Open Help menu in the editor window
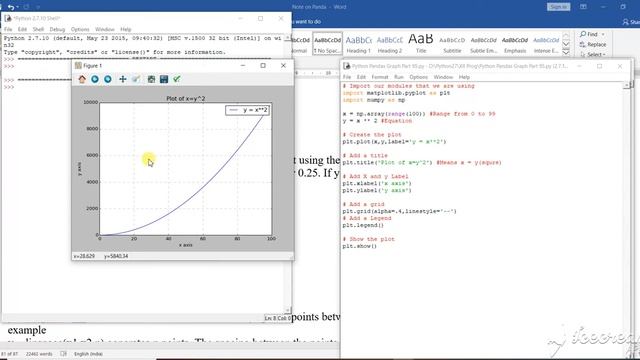640x360 pixels. [464, 77]
